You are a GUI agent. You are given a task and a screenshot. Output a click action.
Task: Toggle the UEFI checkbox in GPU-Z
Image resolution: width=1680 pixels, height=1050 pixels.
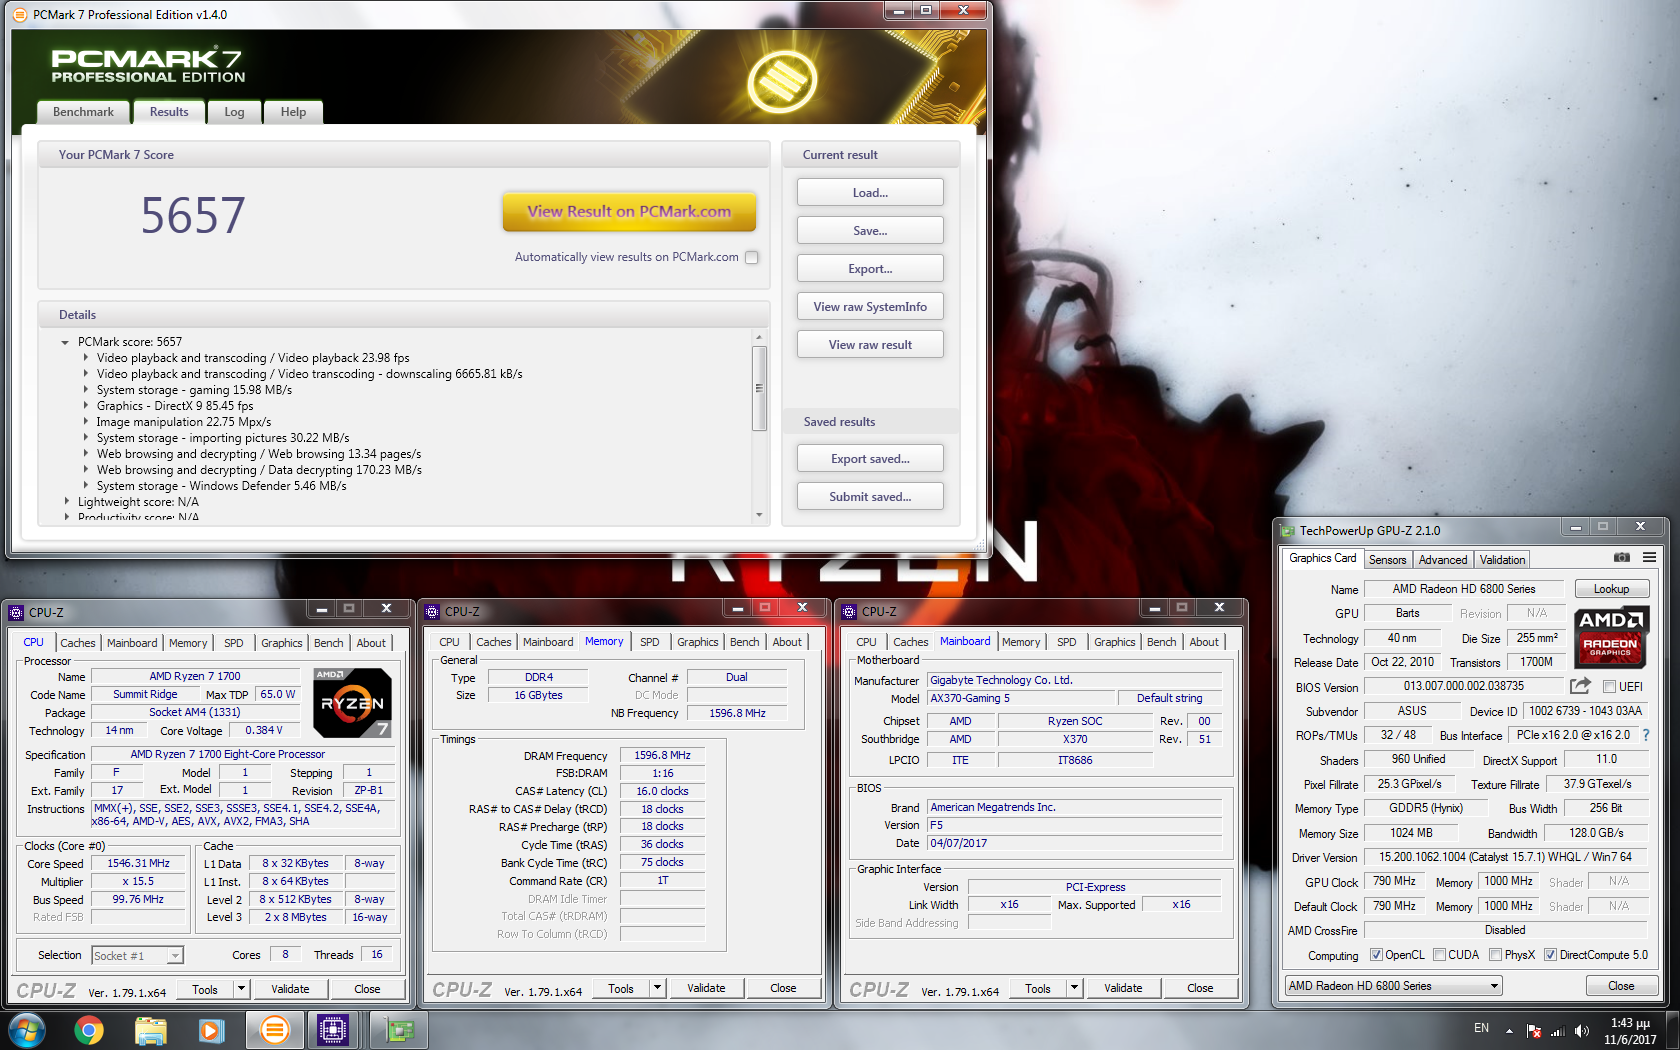(1609, 687)
